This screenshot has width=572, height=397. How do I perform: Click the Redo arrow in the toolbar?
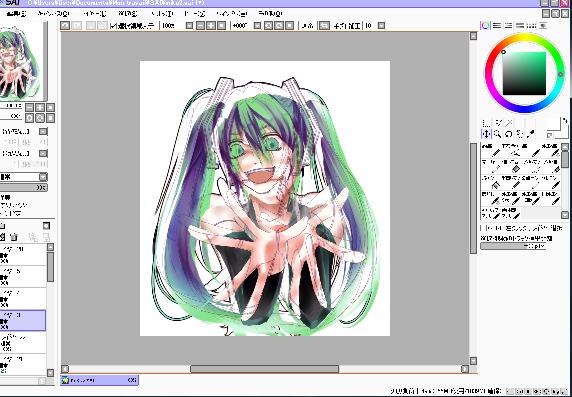click(77, 26)
